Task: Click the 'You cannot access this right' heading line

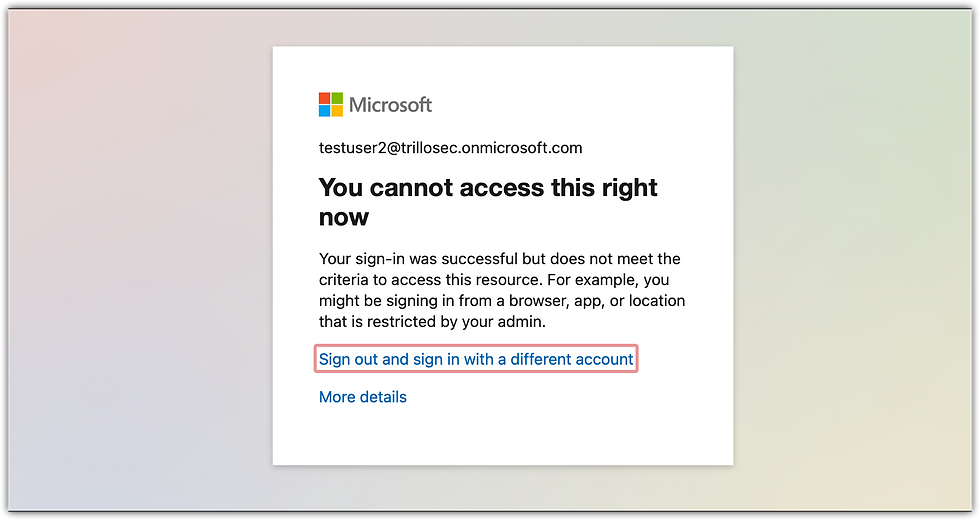Action: (488, 188)
